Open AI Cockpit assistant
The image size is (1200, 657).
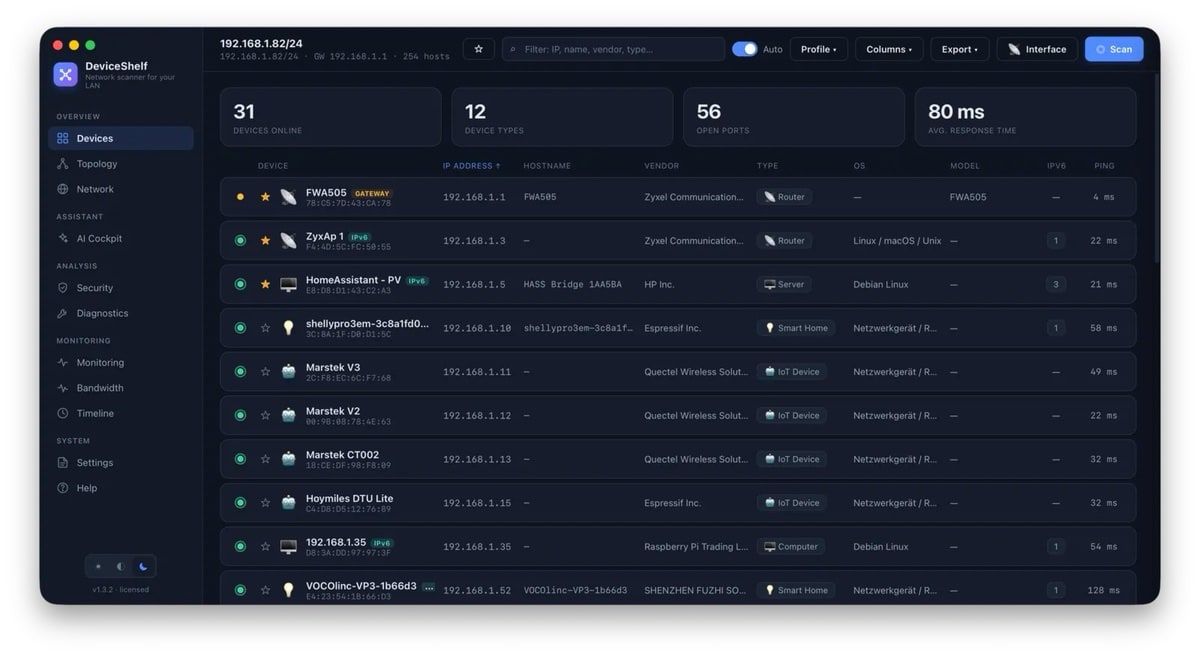click(120, 238)
